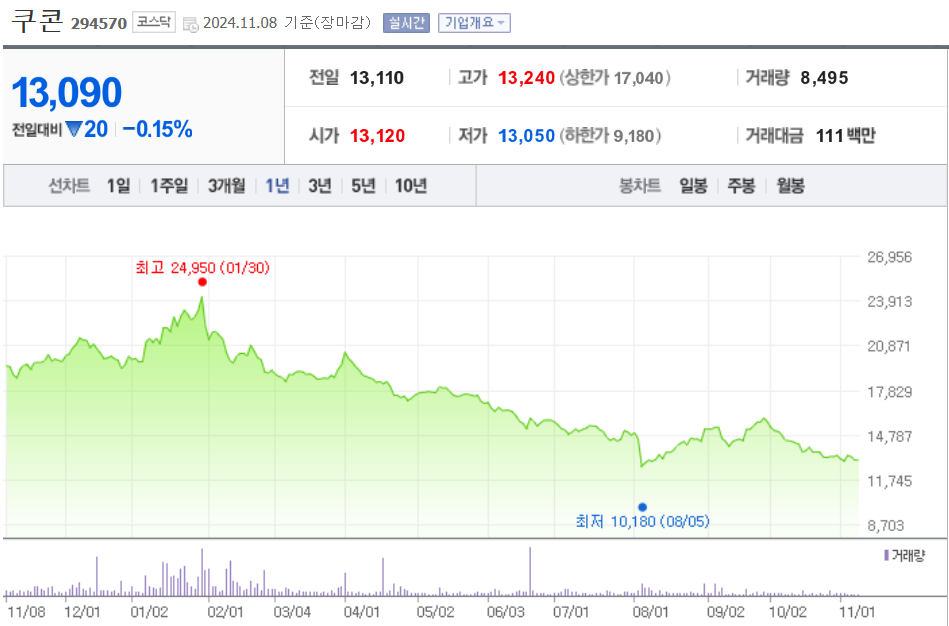The image size is (949, 626).
Task: Switch to the 일봉 candle chart
Action: 693,186
